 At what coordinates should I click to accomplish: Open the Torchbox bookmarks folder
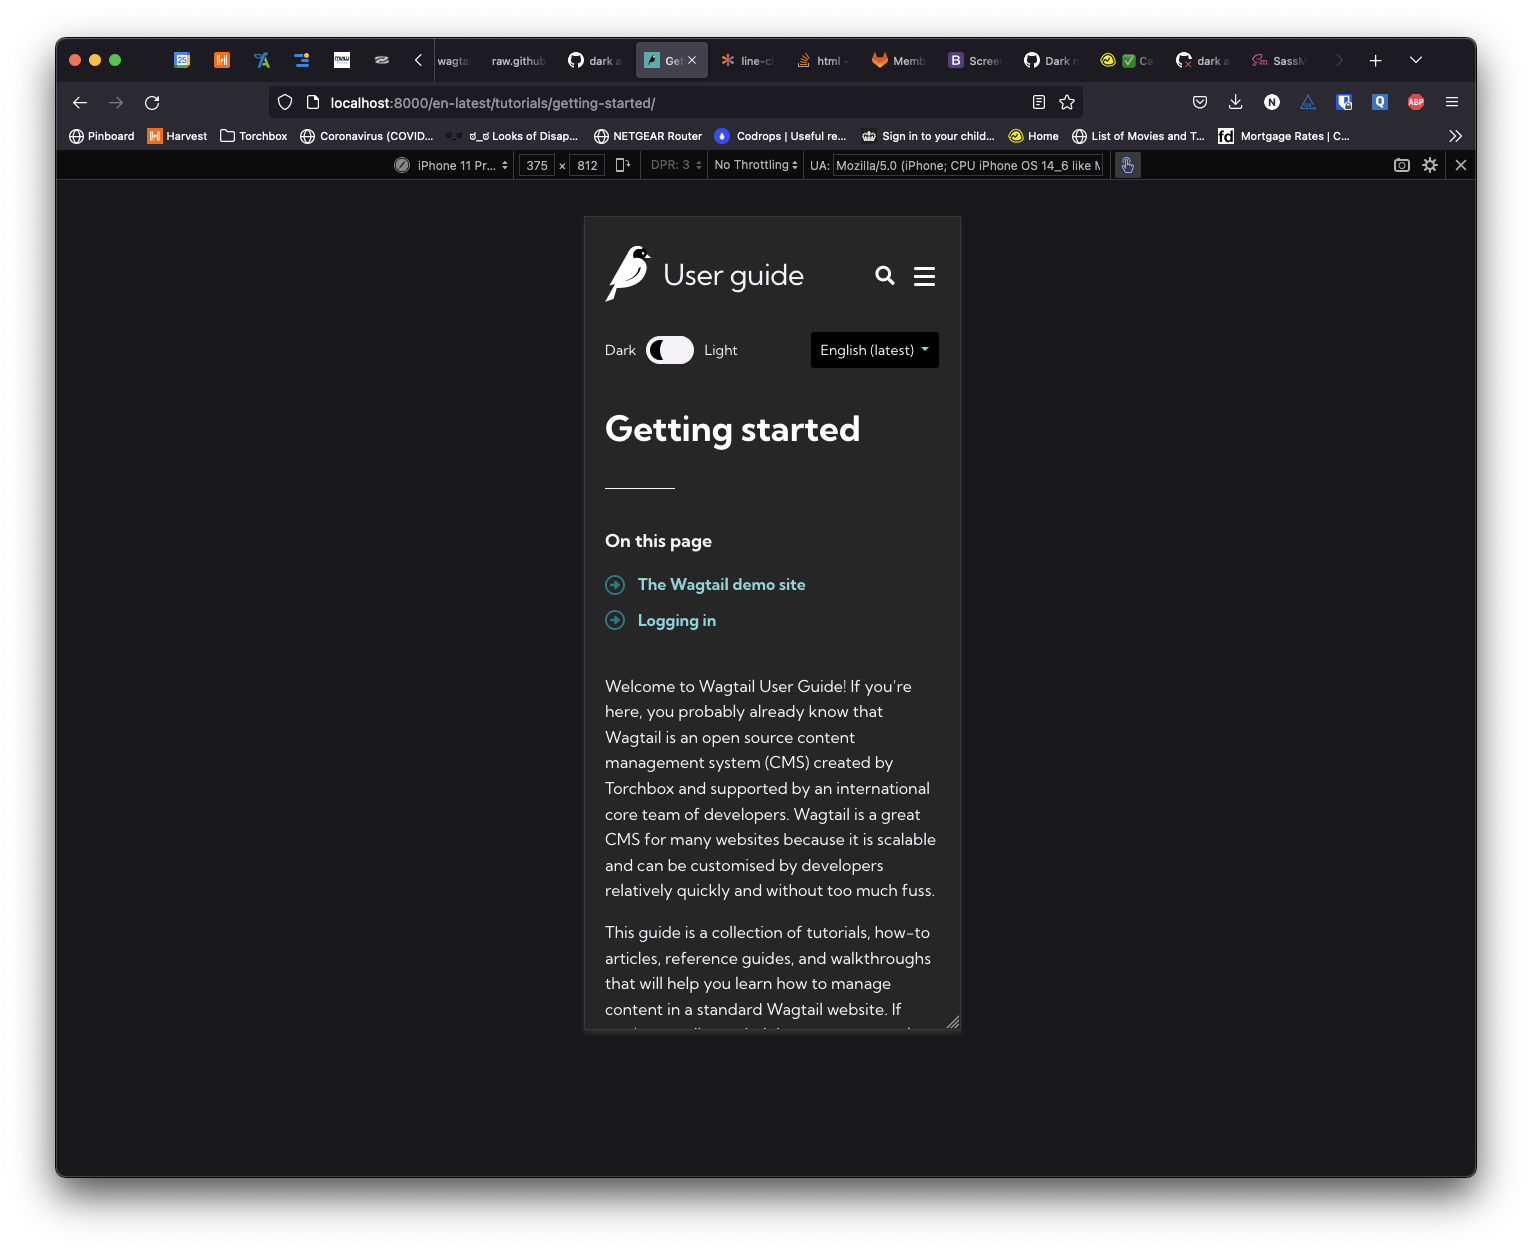[x=253, y=136]
